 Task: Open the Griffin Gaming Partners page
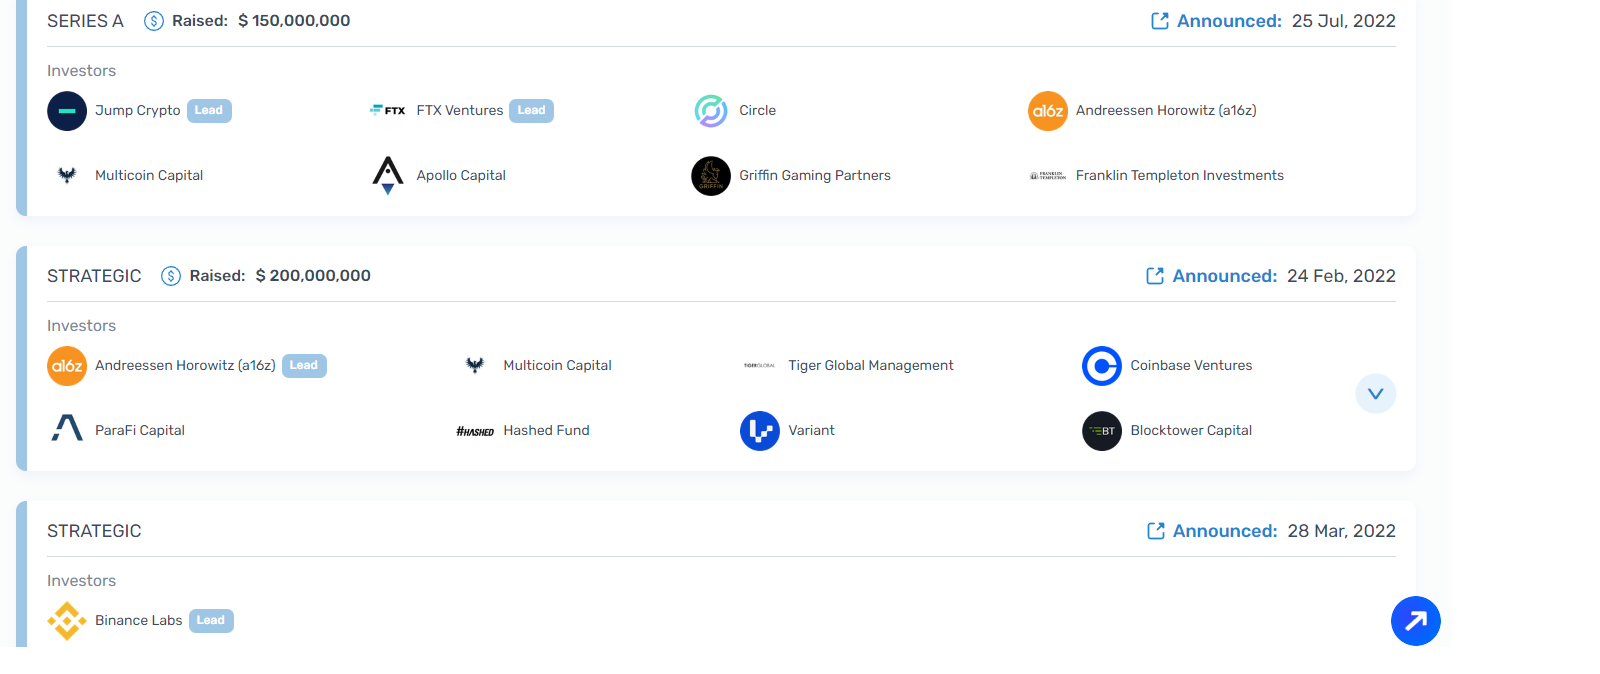coord(815,176)
